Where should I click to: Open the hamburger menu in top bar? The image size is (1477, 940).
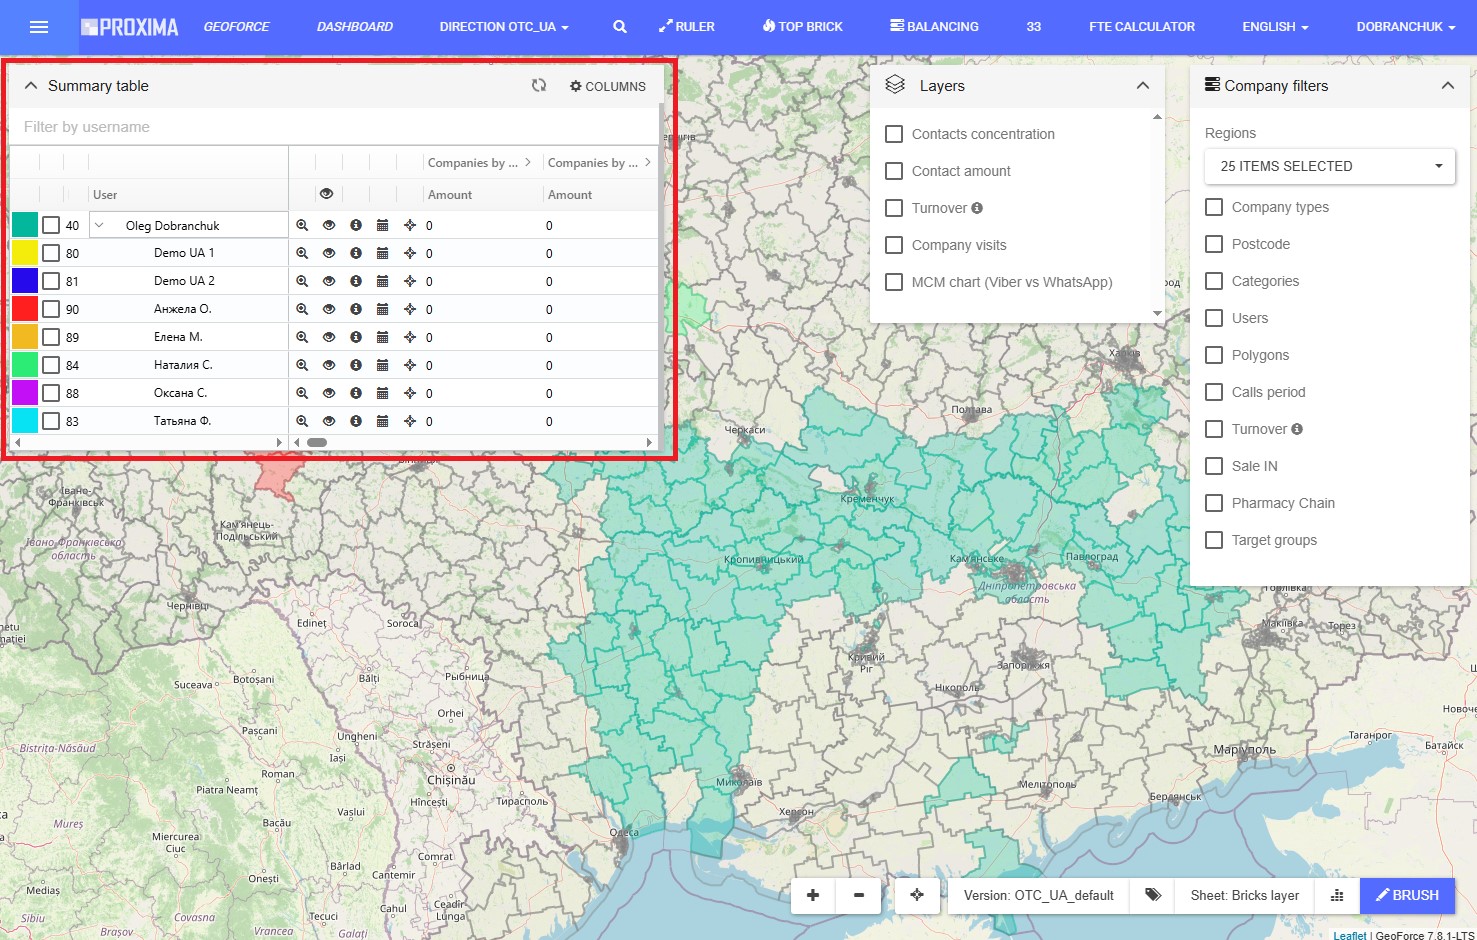(x=39, y=27)
